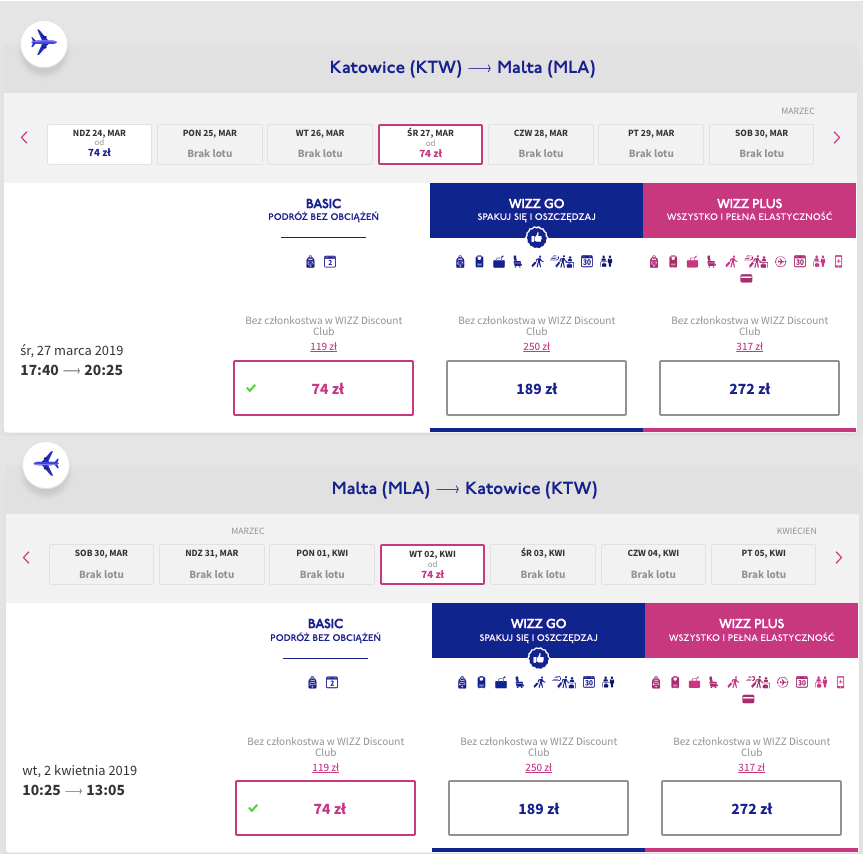This screenshot has width=863, height=854.
Task: Click the backpack icon under outbound BASIC fare
Action: click(x=310, y=262)
